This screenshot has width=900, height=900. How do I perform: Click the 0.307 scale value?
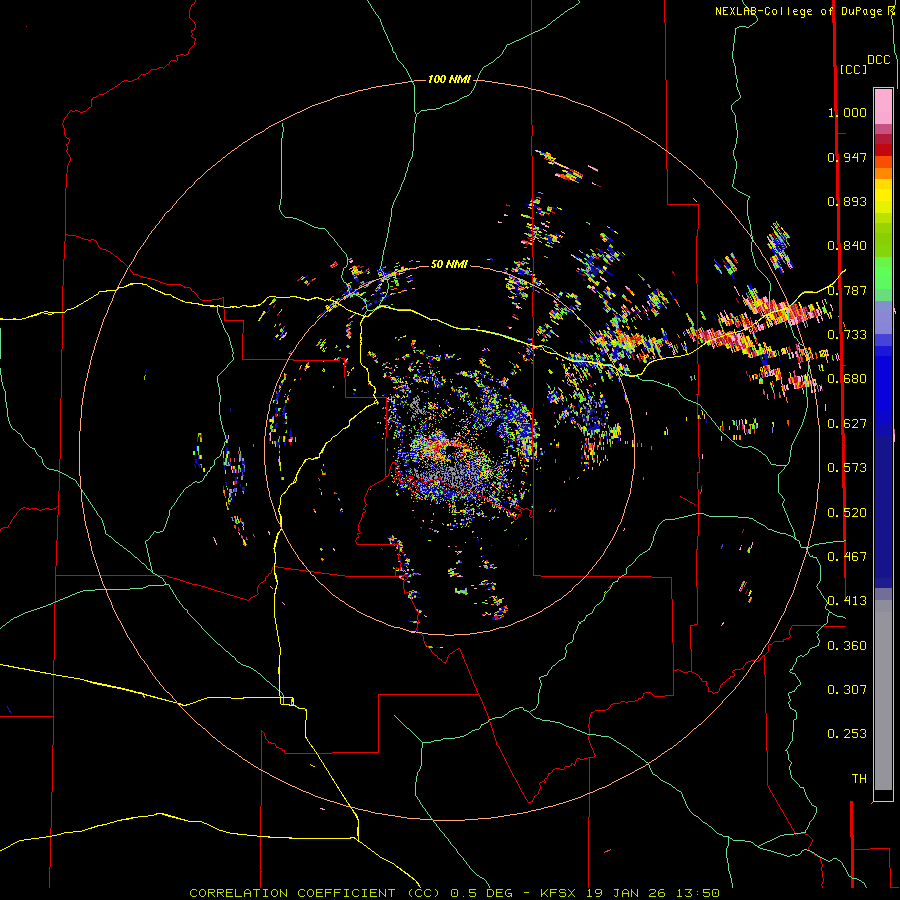click(847, 690)
